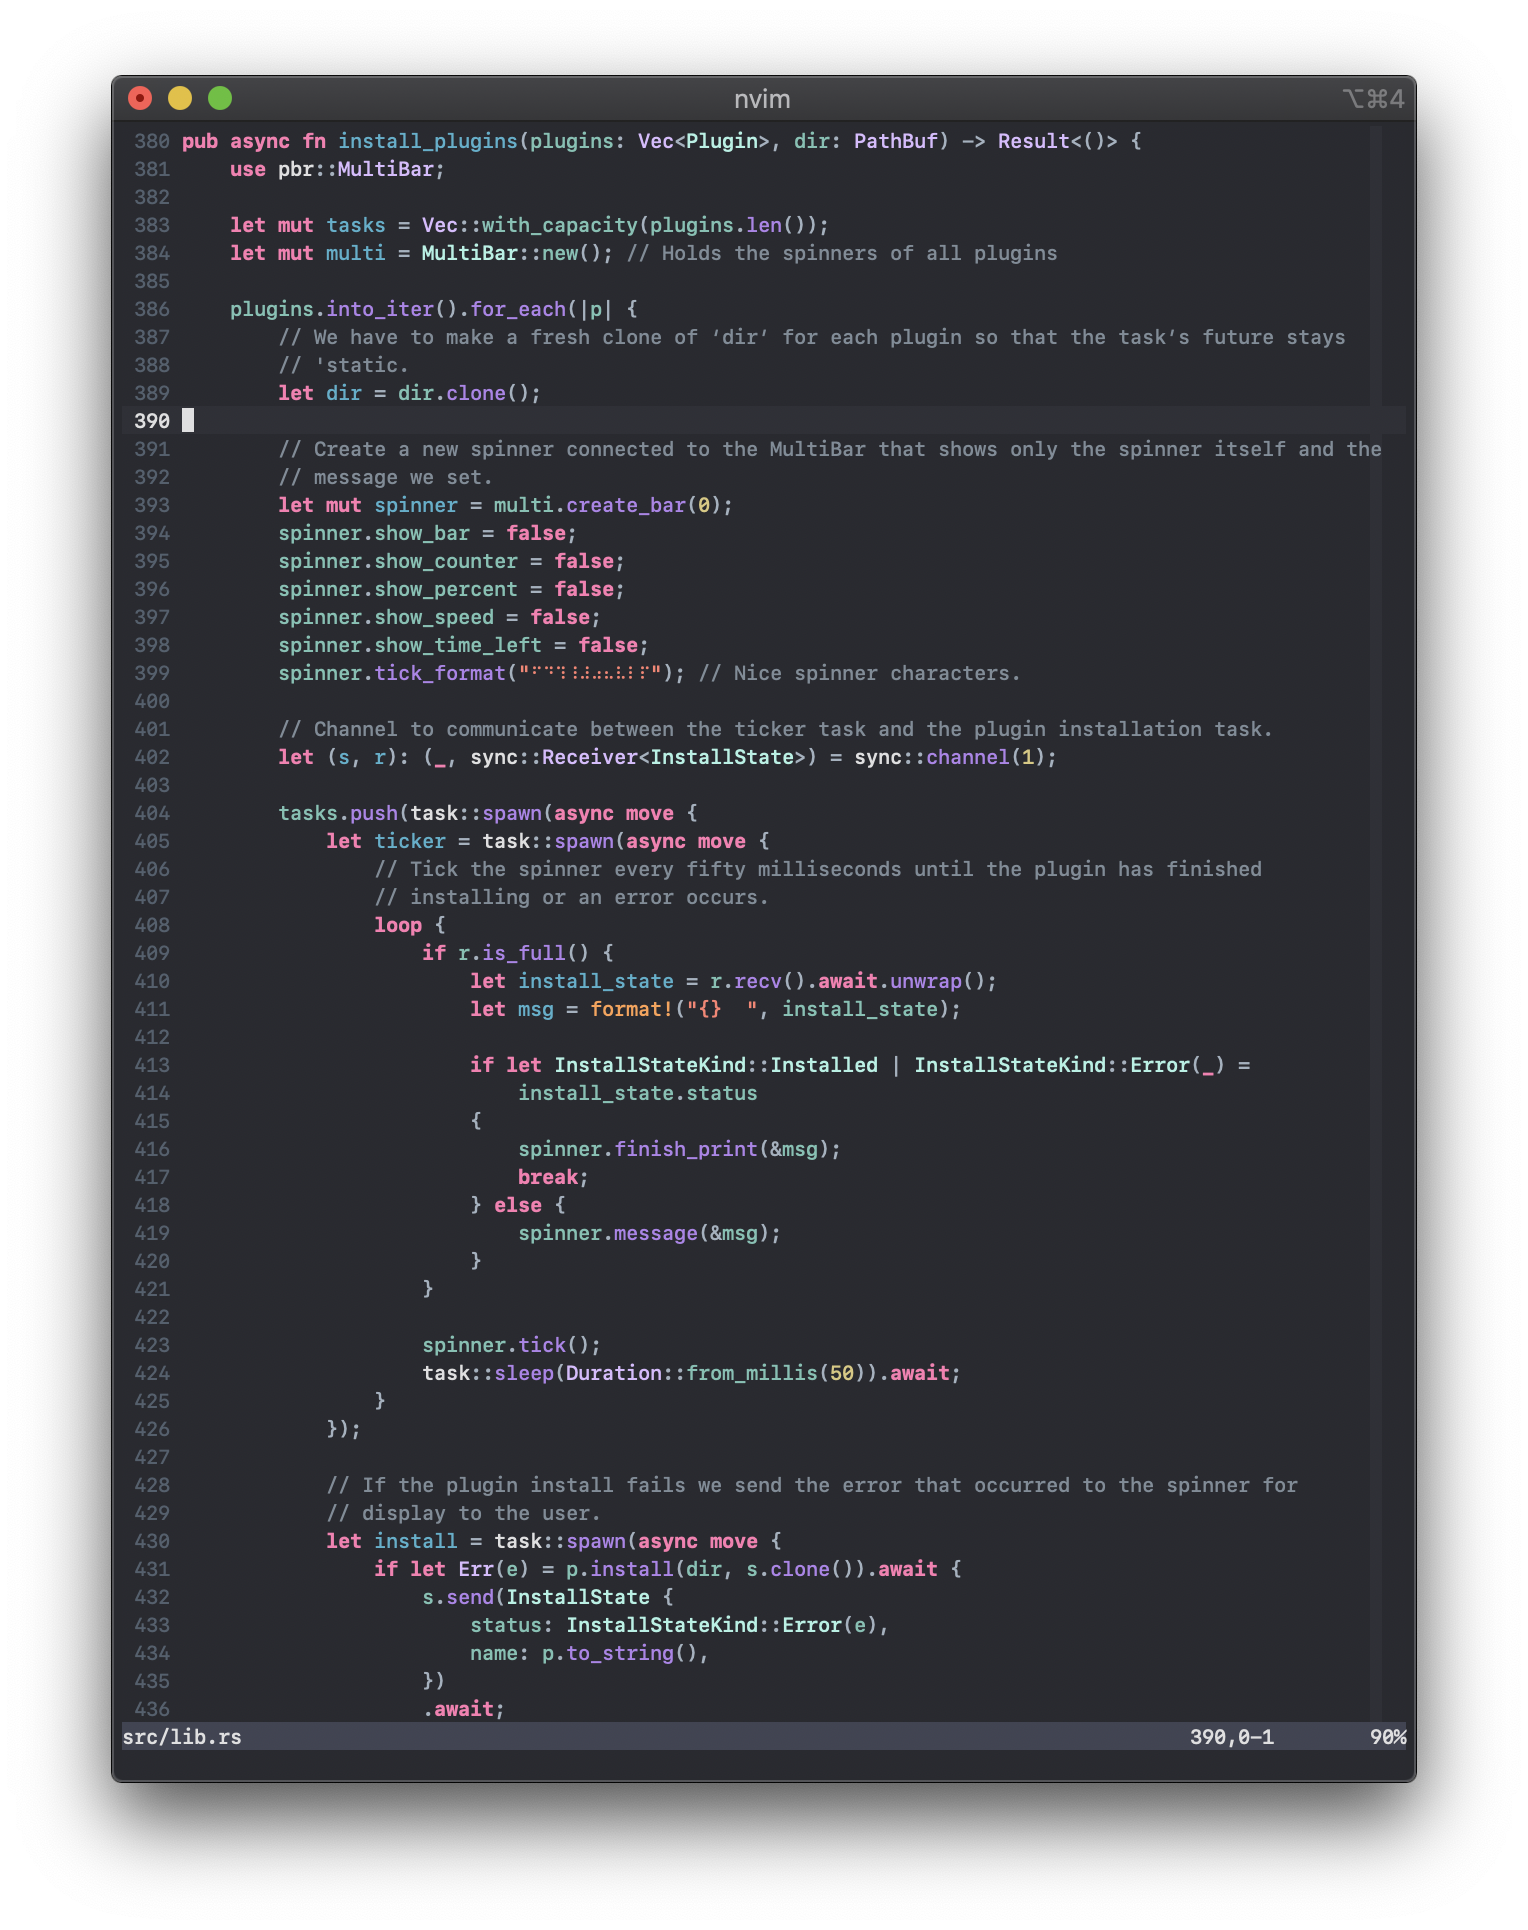This screenshot has height=1930, width=1528.
Task: Click the install_plugins function name
Action: tap(428, 141)
